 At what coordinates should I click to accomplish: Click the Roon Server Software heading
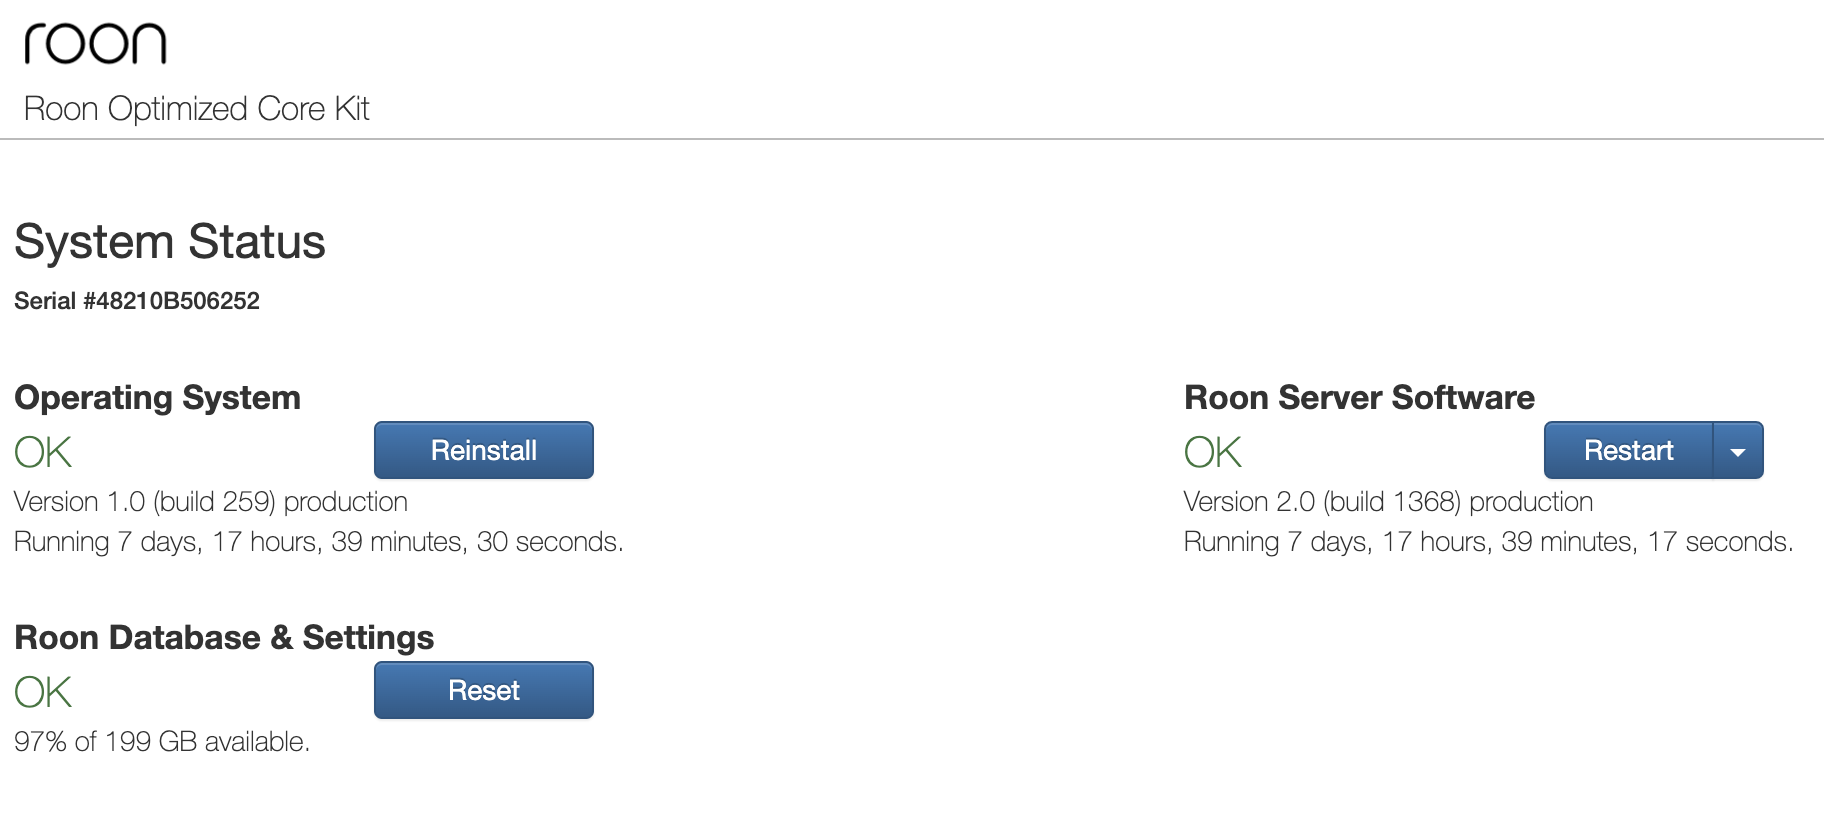click(x=1359, y=398)
